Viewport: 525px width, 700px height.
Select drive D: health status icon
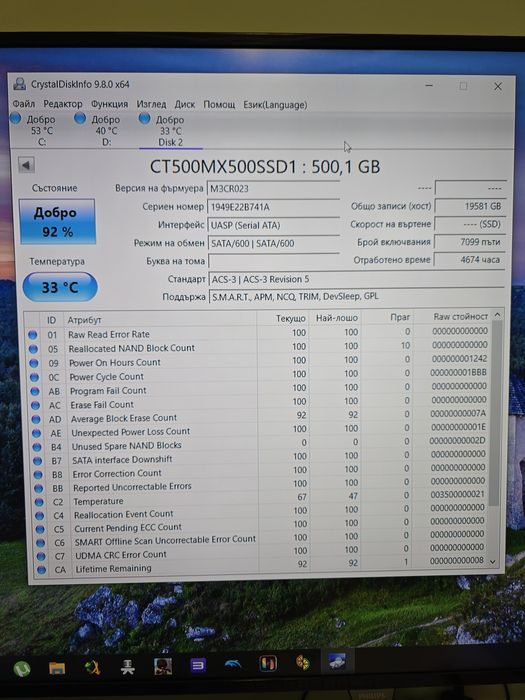(x=80, y=118)
